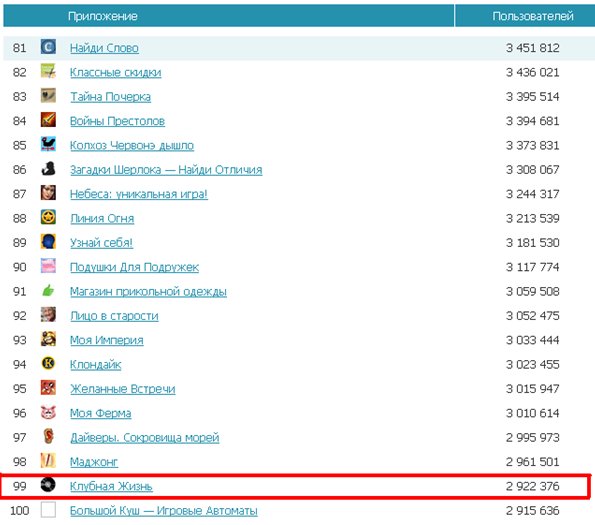The height and width of the screenshot is (525, 595).
Task: Select the user count 3 181 530
Action: 532,242
